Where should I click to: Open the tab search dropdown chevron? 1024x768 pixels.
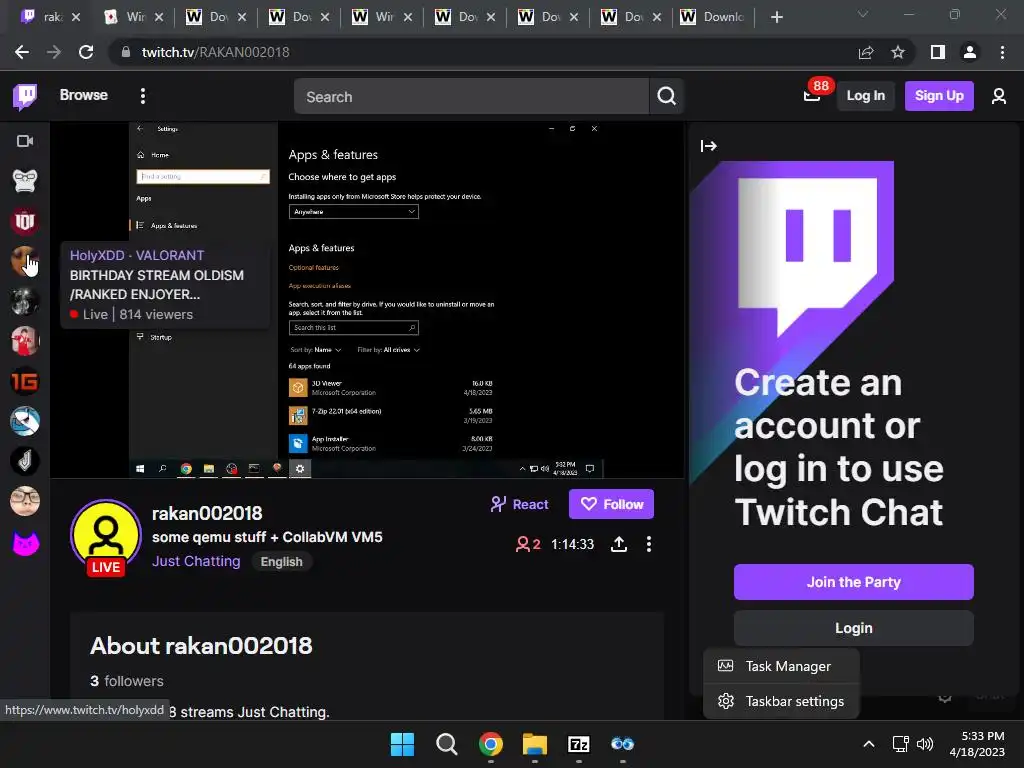click(x=863, y=14)
